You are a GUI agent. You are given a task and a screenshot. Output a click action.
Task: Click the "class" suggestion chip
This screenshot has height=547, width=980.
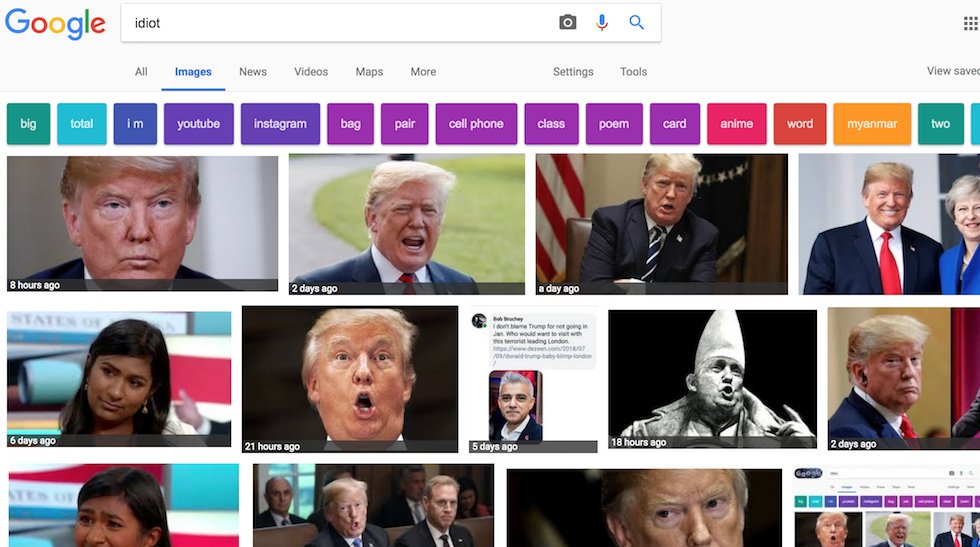[551, 124]
